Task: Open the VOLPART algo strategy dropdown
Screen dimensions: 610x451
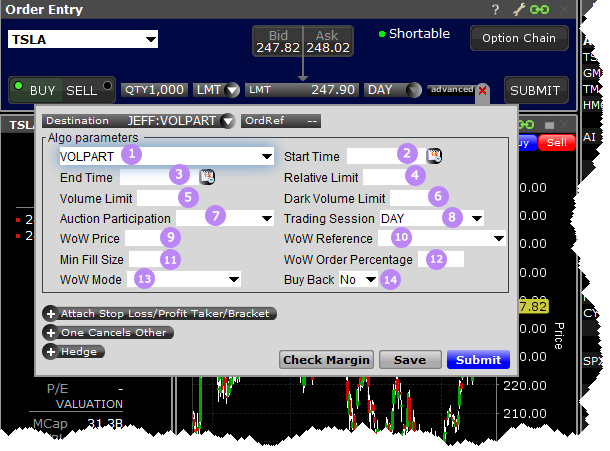Action: click(266, 157)
